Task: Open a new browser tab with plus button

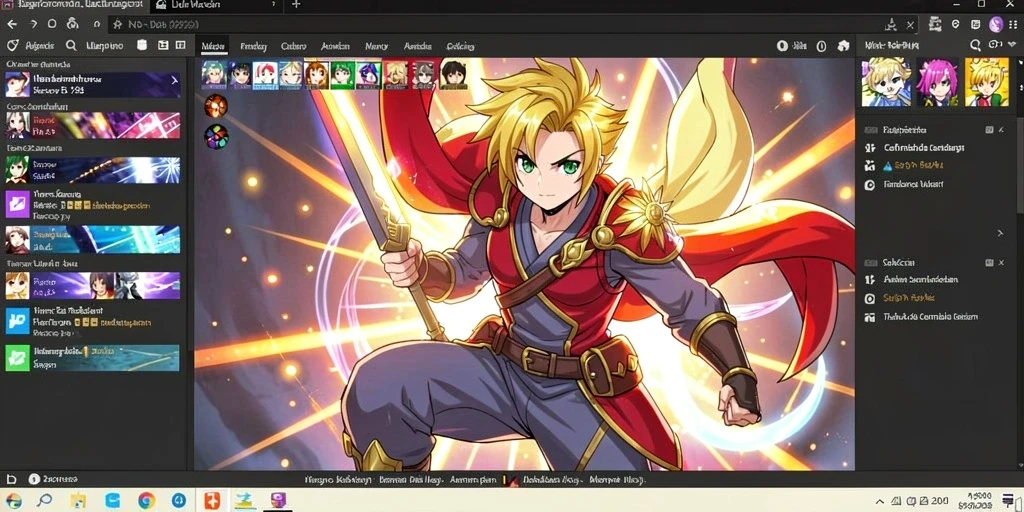Action: coord(296,5)
